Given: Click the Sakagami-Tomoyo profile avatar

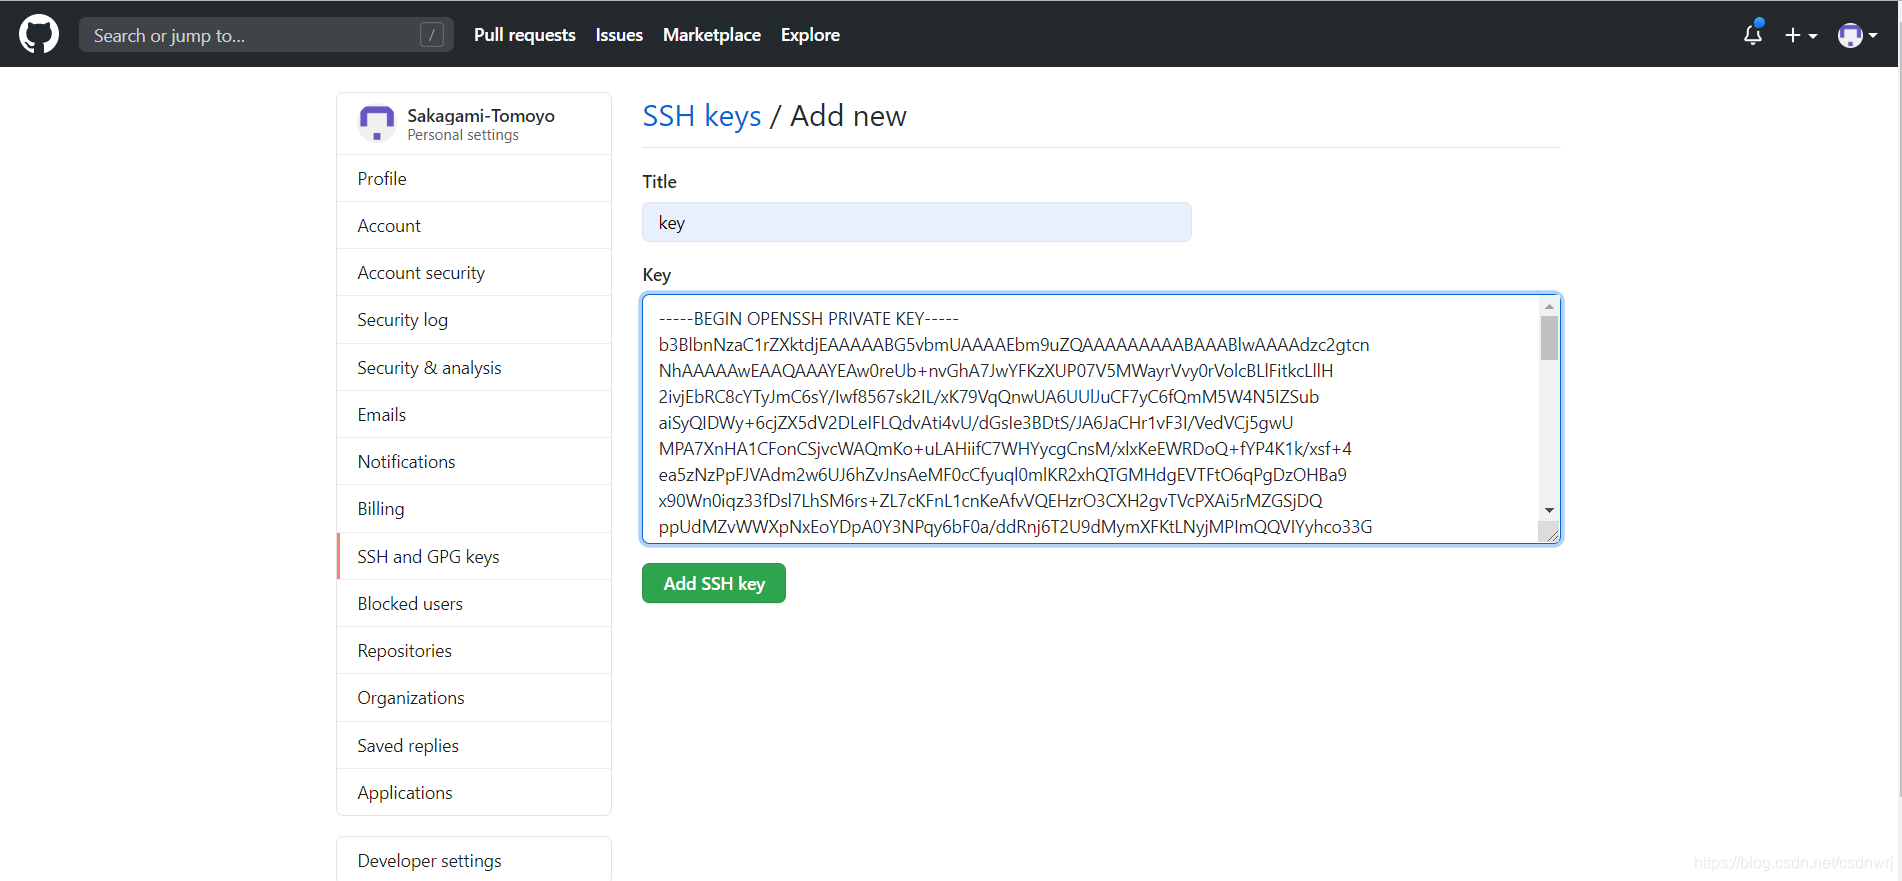Looking at the screenshot, I should tap(377, 123).
